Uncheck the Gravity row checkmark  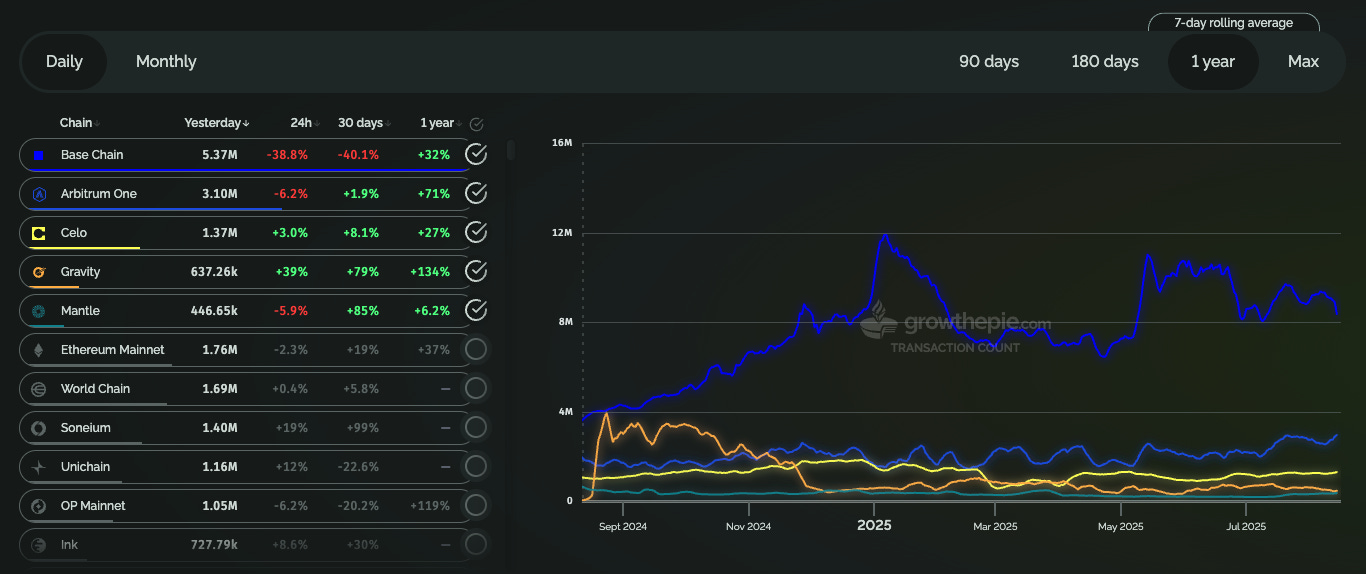click(x=477, y=271)
